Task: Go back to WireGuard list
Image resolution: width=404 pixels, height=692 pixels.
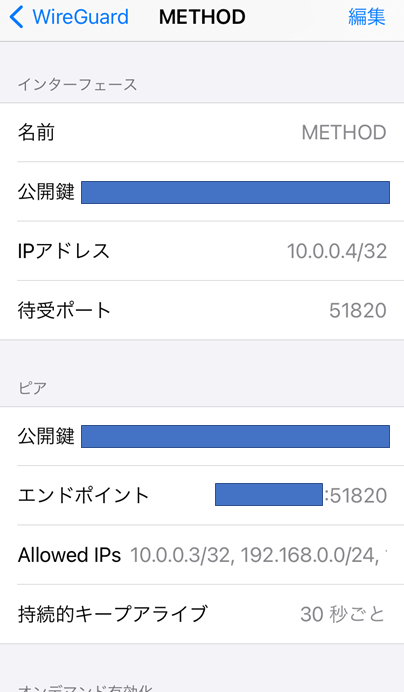Action: 69,17
